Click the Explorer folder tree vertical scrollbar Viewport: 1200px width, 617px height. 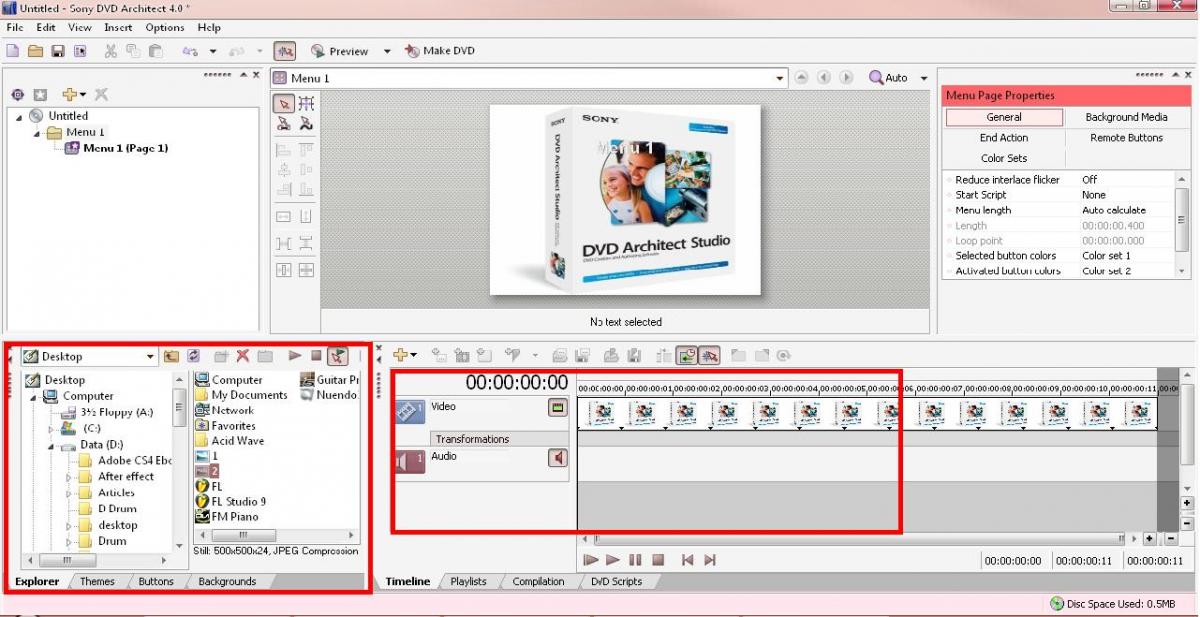click(180, 461)
